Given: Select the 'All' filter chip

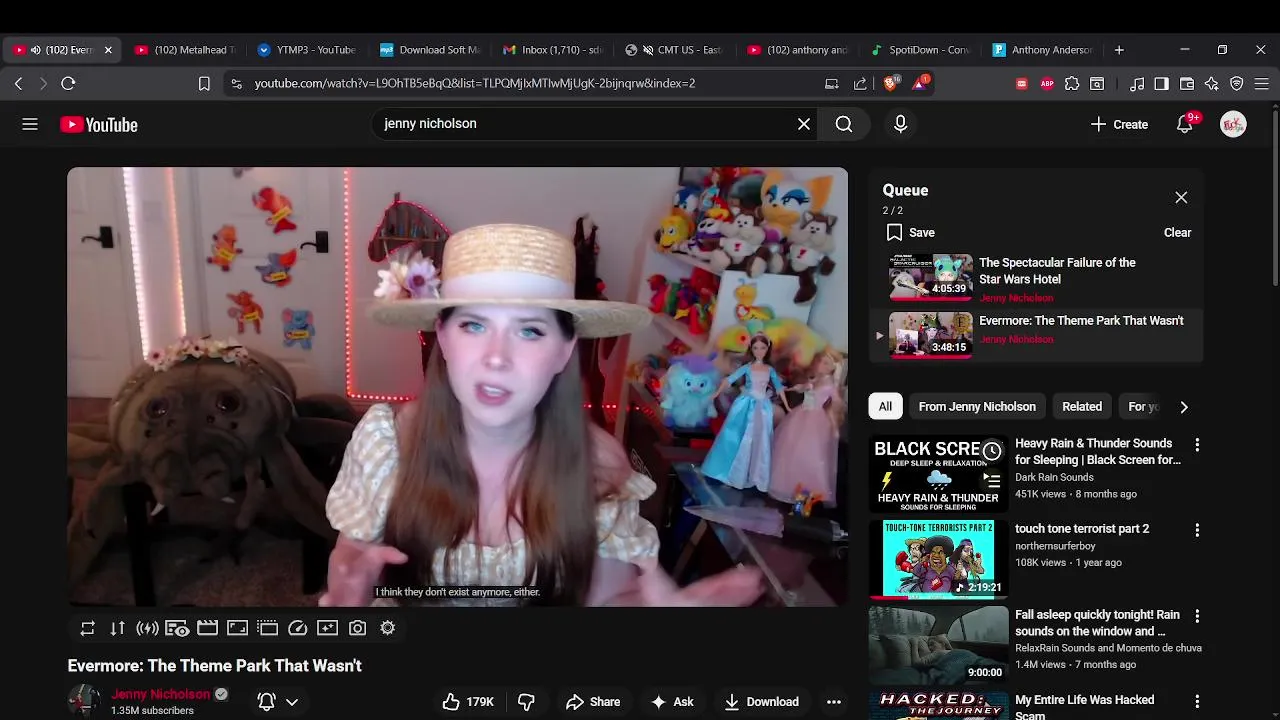Looking at the screenshot, I should (885, 406).
